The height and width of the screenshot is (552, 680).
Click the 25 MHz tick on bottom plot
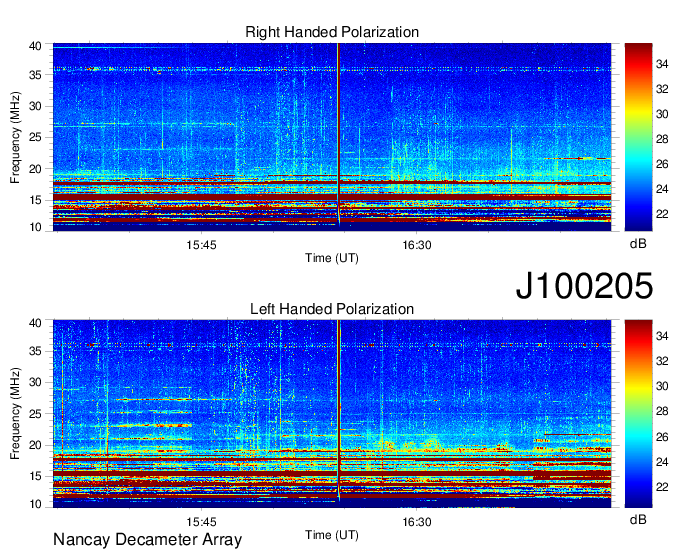pyautogui.click(x=35, y=414)
